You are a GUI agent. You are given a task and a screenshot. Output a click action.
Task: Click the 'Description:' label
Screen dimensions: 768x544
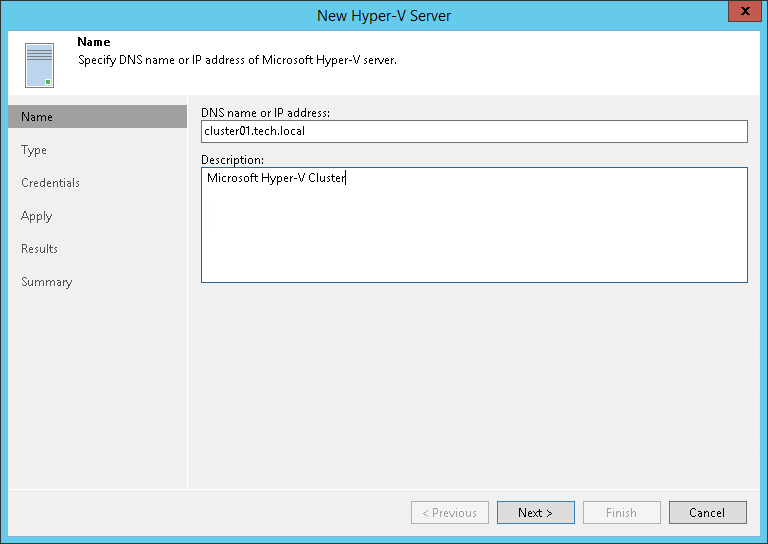(x=232, y=159)
